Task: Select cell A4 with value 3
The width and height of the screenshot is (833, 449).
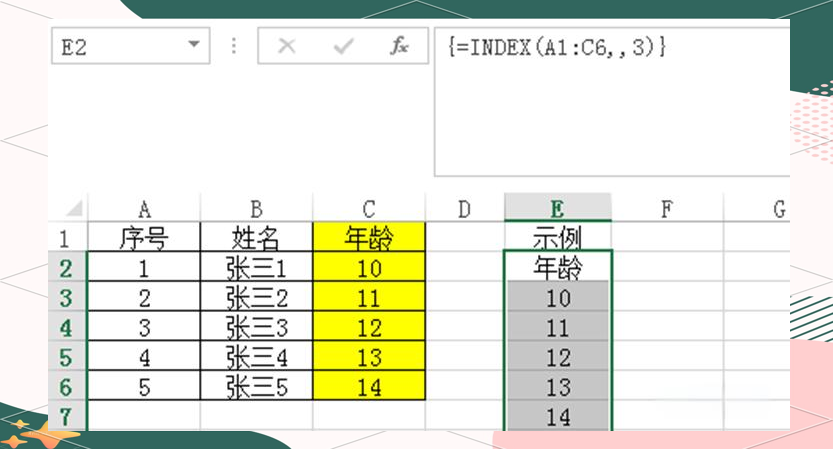Action: point(144,327)
